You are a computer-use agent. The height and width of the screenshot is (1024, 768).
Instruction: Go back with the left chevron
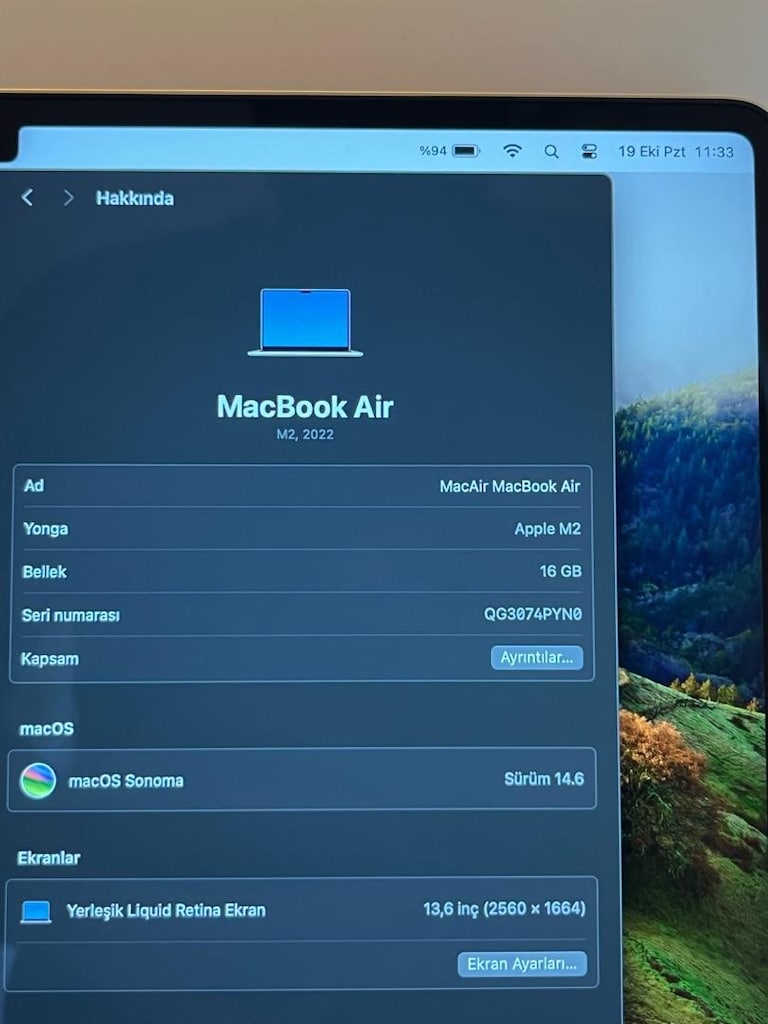[x=27, y=197]
